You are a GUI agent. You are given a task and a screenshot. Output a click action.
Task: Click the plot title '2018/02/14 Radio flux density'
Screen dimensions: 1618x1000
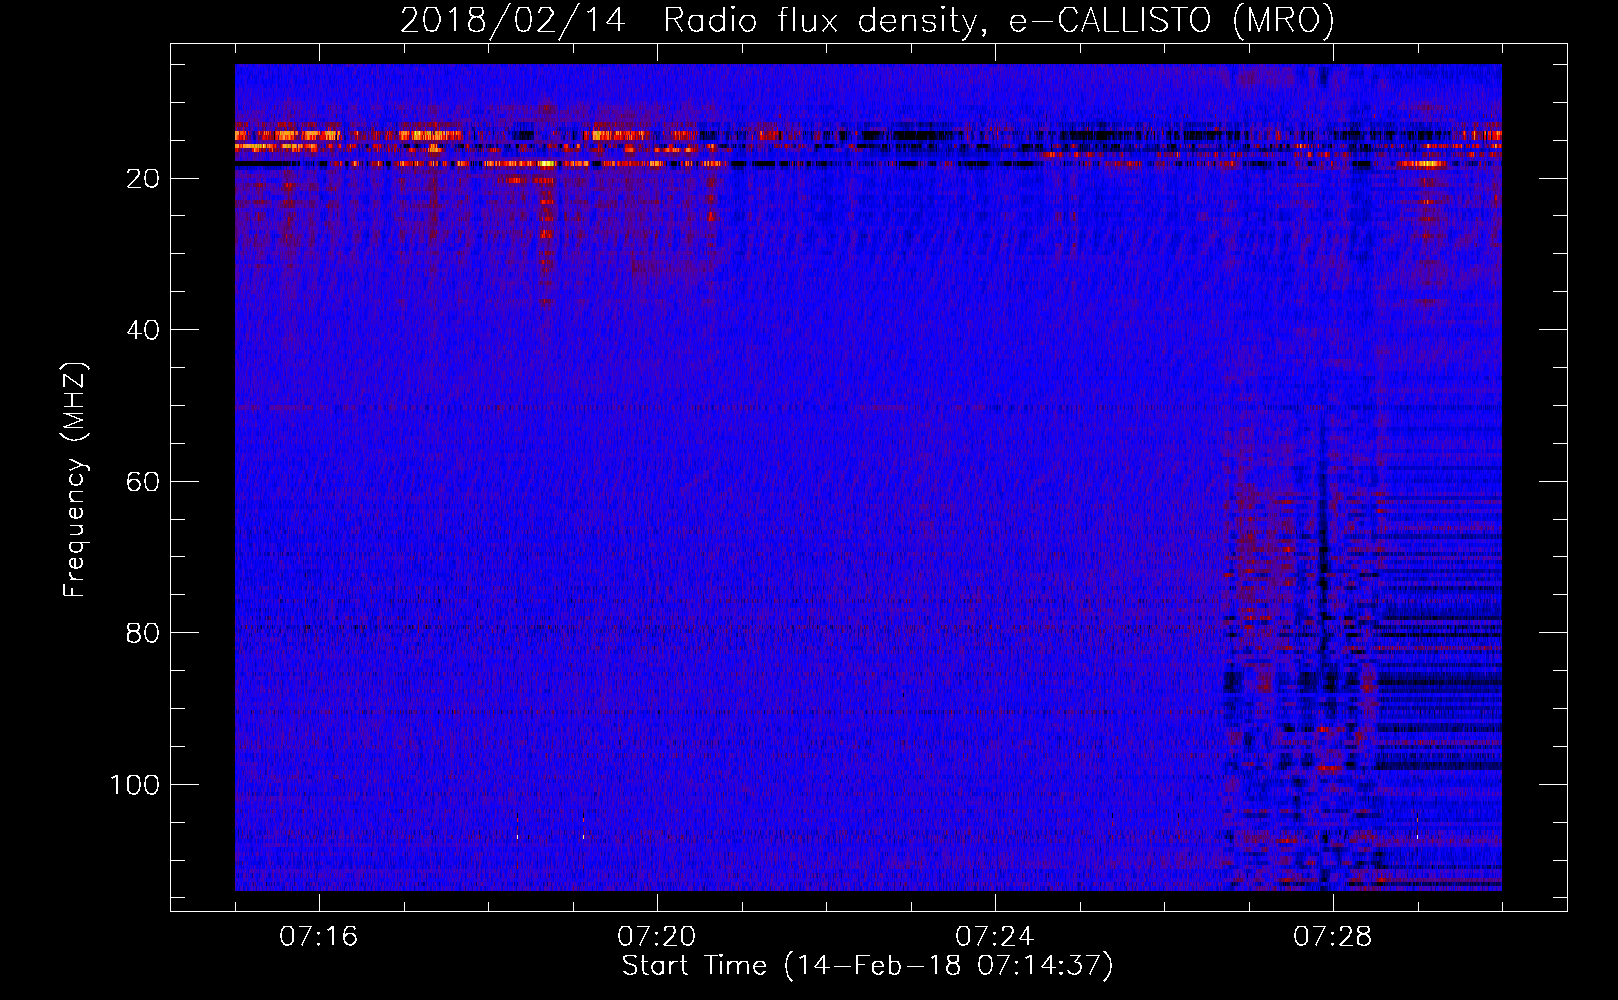(867, 20)
